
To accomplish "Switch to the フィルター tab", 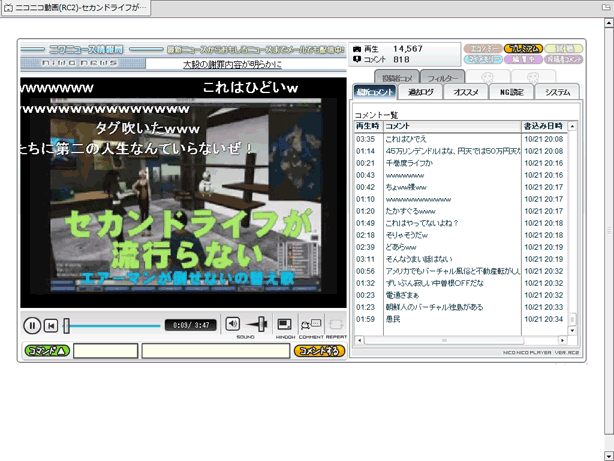I will click(442, 78).
